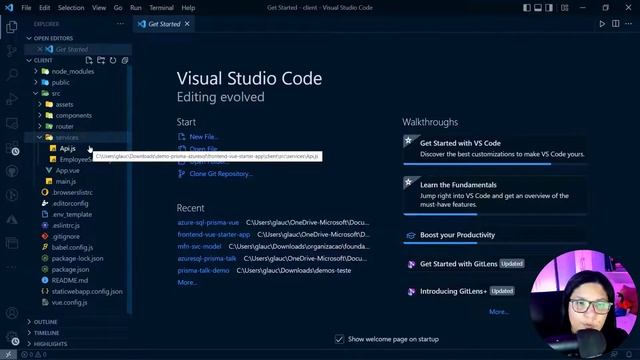Open Boost your Productivity walkthrough
This screenshot has height=360, width=640.
[495, 235]
